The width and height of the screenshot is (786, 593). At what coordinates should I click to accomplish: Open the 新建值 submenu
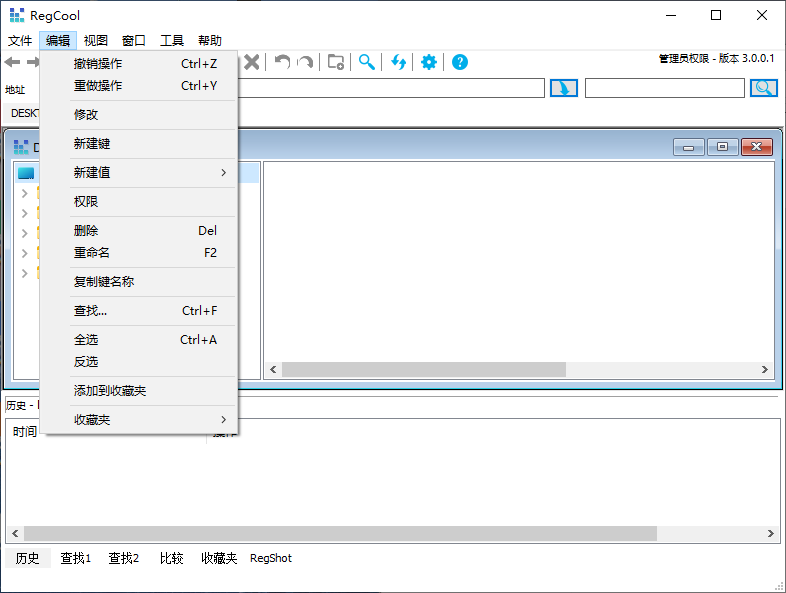click(x=138, y=172)
